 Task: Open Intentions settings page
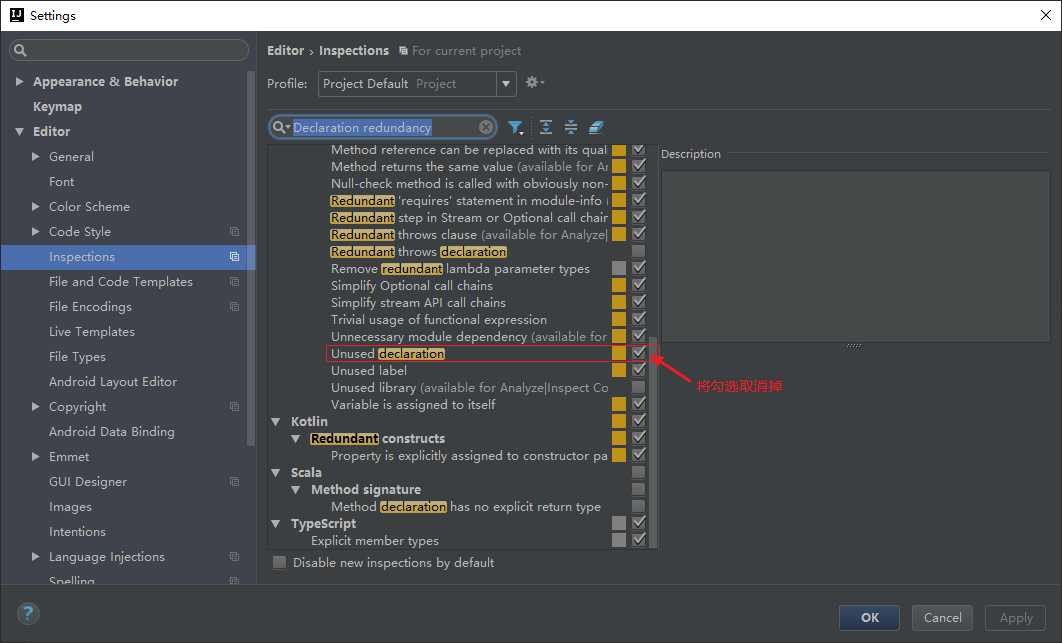click(77, 532)
